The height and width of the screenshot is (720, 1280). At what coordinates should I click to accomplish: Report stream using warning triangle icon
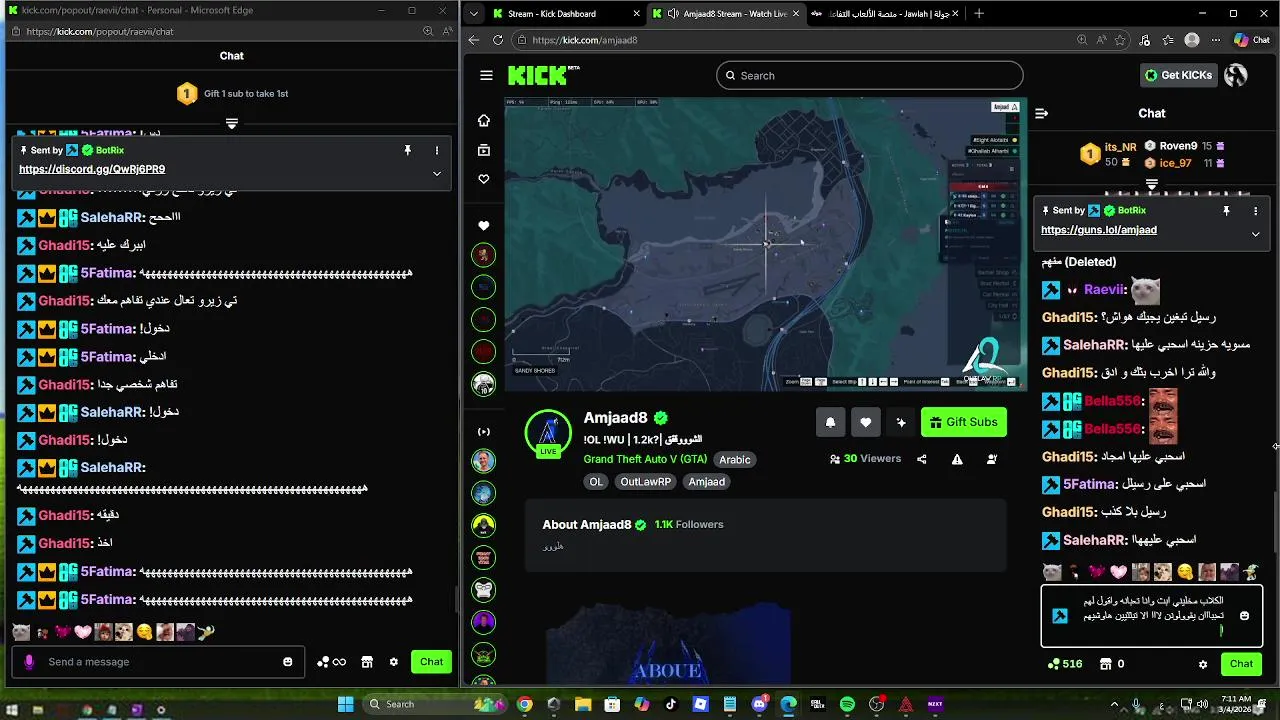pyautogui.click(x=957, y=459)
